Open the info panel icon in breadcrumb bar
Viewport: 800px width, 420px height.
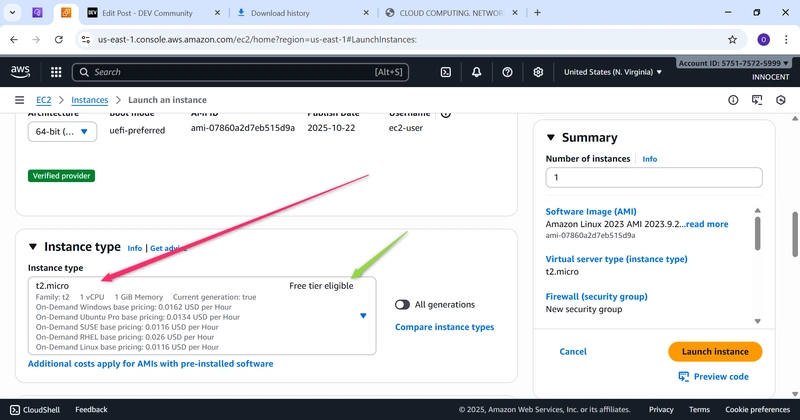pos(733,100)
